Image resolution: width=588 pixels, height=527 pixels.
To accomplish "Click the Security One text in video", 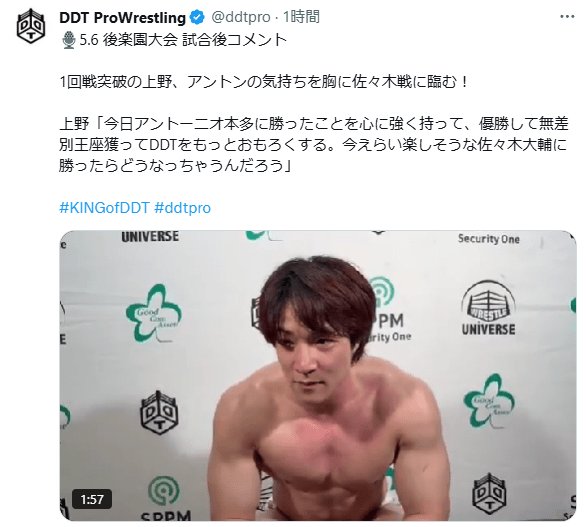I will (x=489, y=239).
